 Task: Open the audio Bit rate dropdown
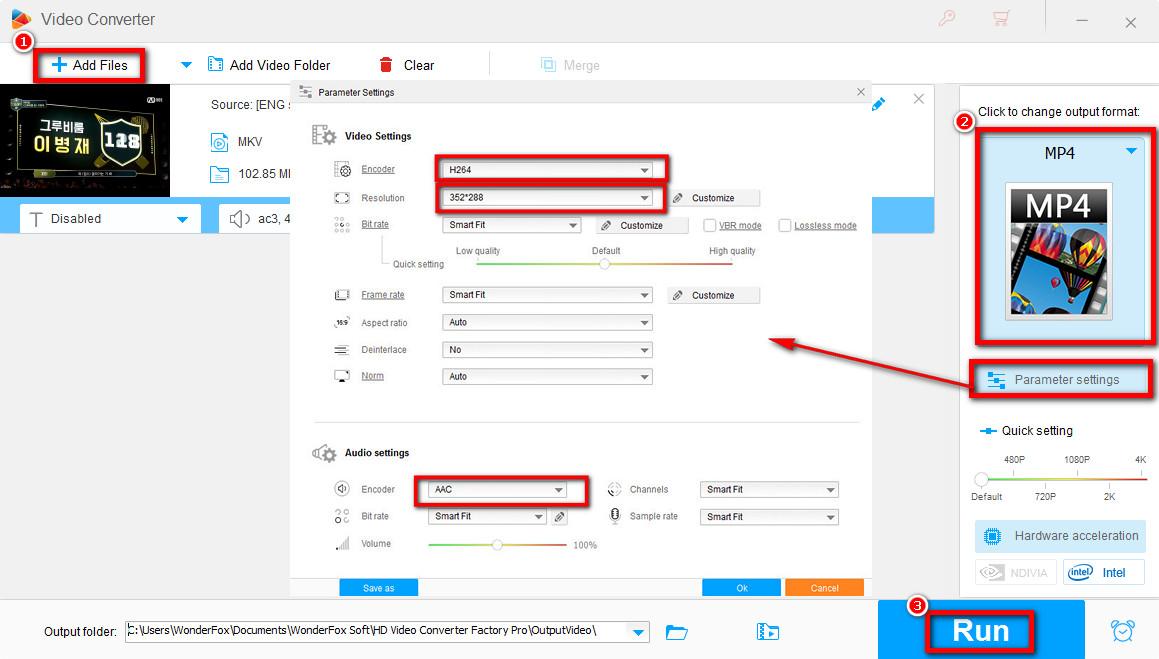487,516
